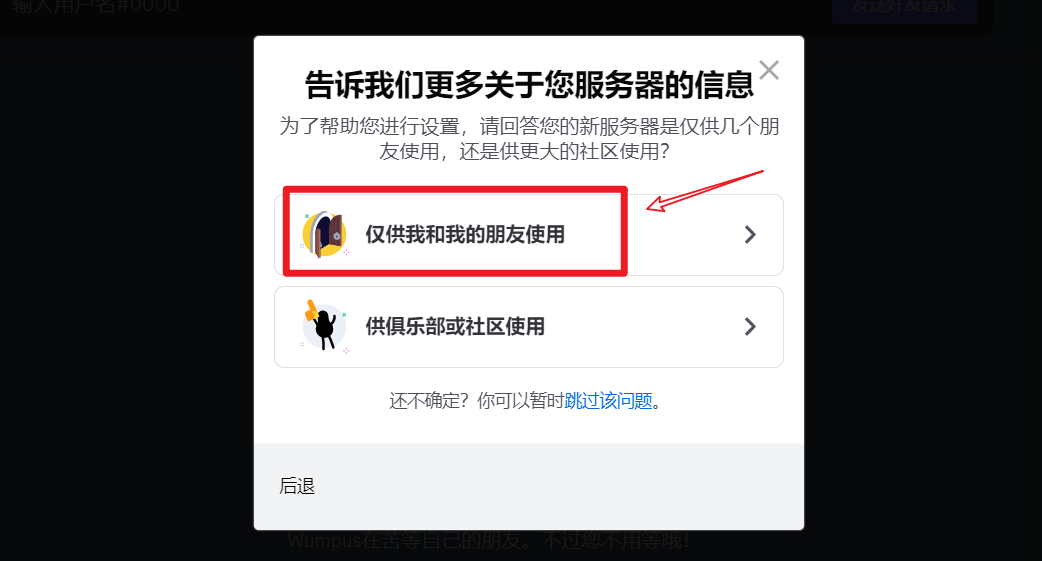Image resolution: width=1042 pixels, height=561 pixels.
Task: Click the mascot icon beside 供俱乐部或社区使用
Action: point(324,326)
